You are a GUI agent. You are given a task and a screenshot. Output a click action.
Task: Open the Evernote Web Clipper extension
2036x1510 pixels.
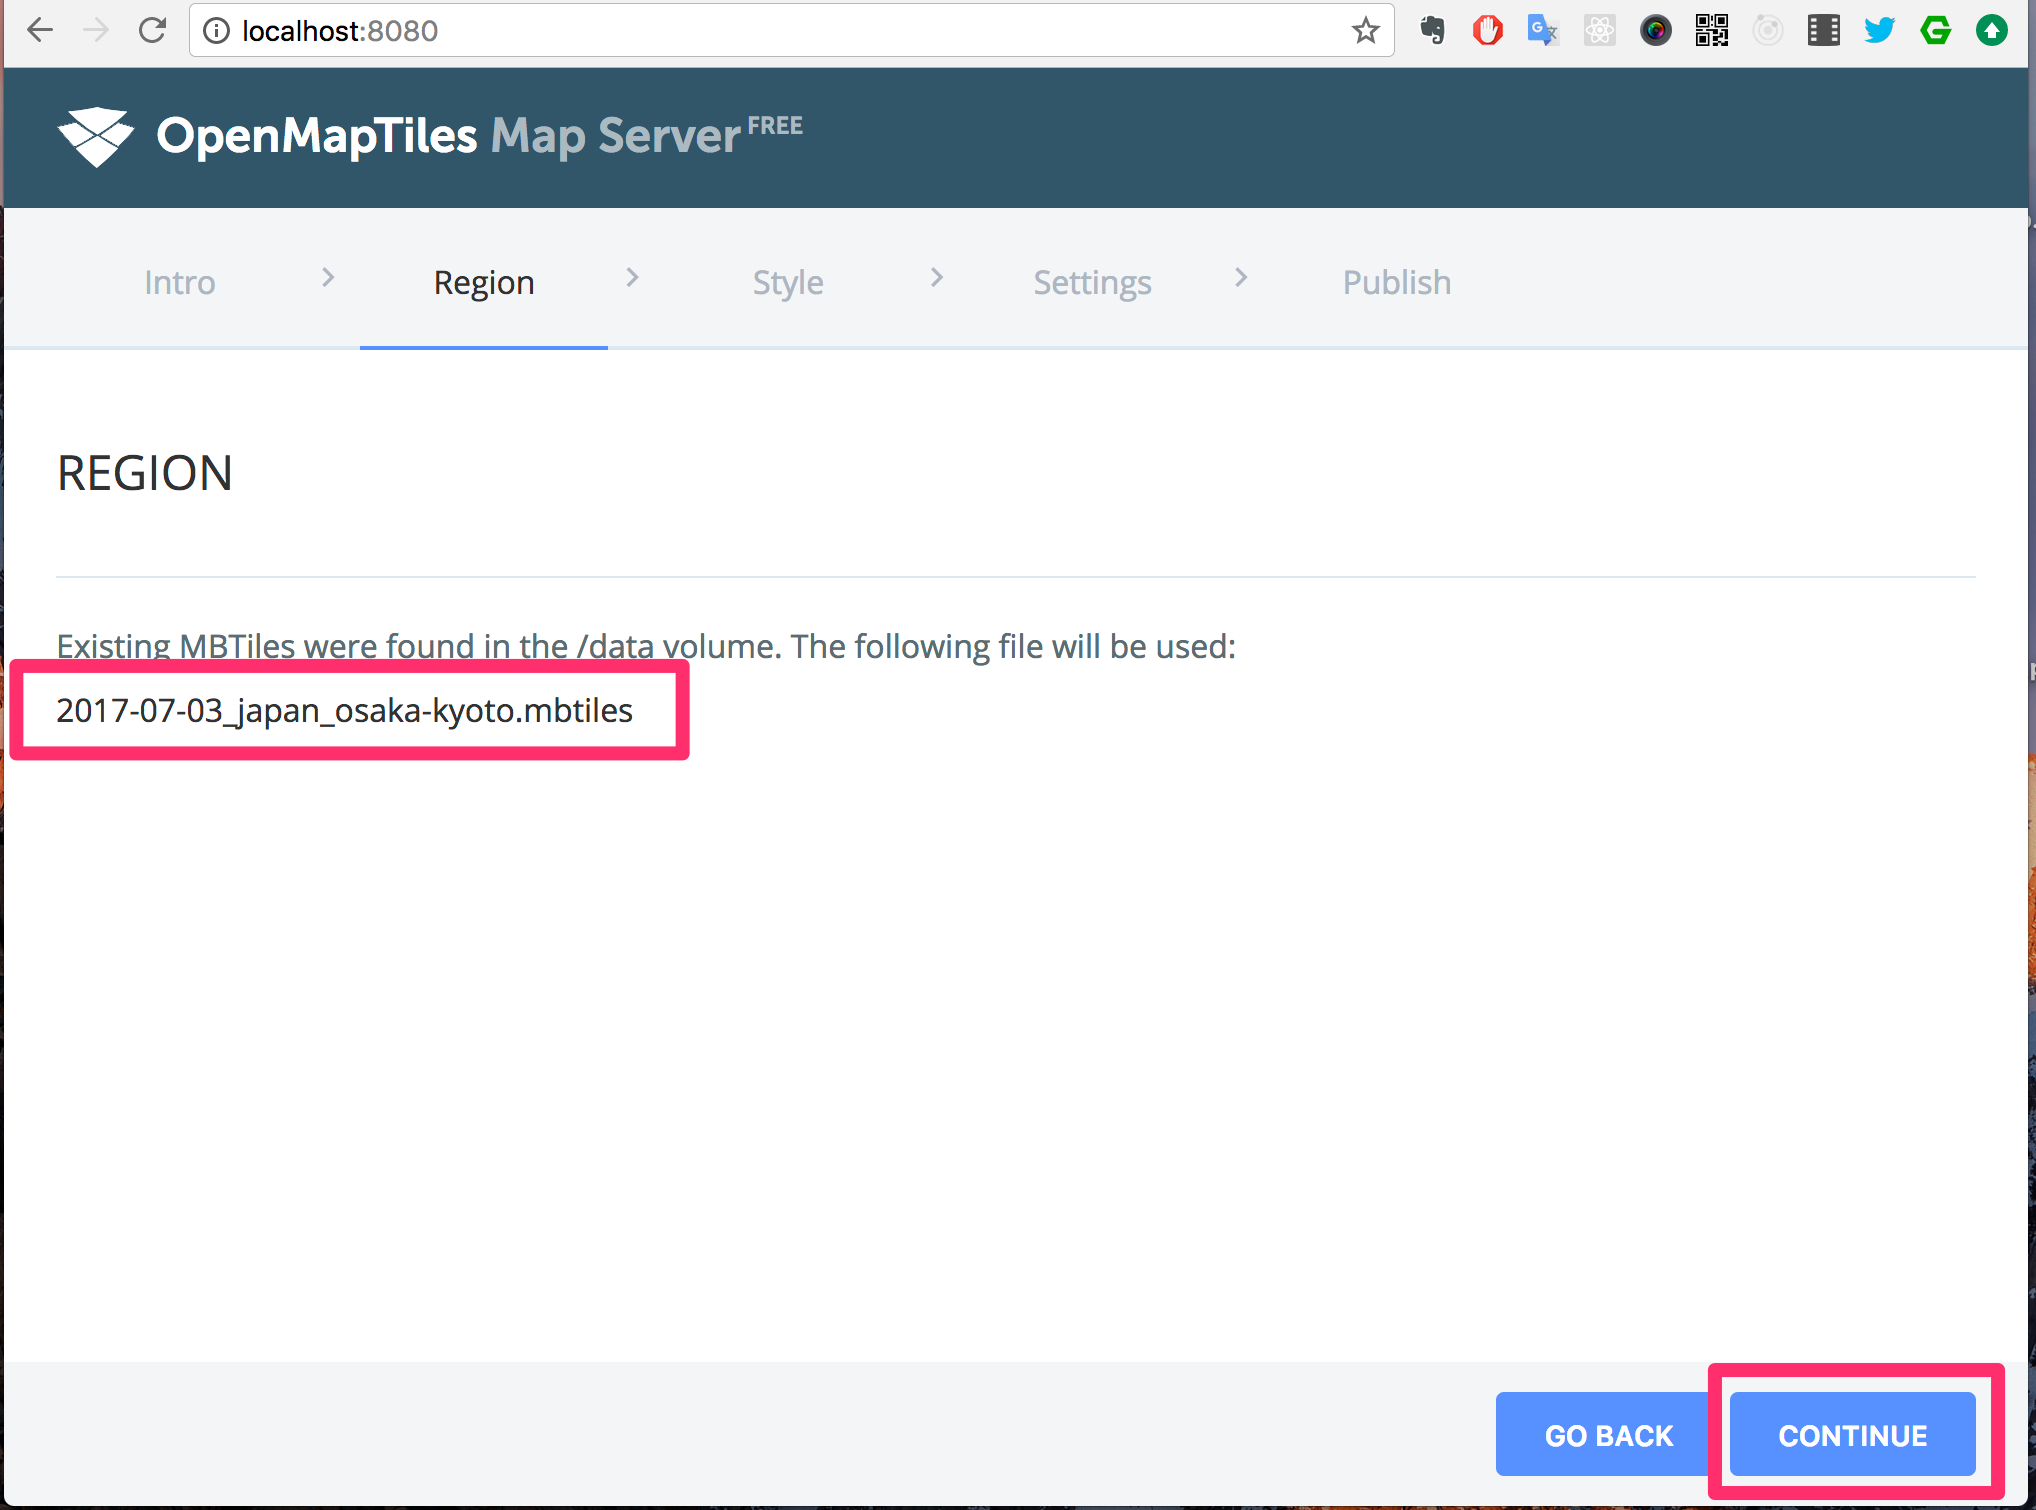click(1432, 30)
